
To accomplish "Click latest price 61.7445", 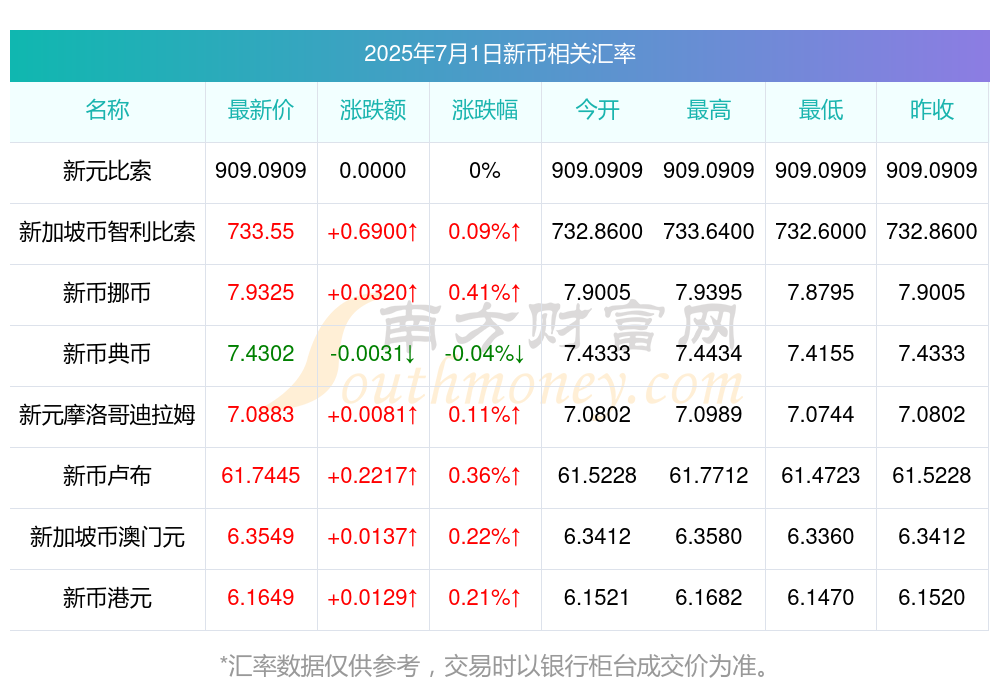I will coord(261,475).
